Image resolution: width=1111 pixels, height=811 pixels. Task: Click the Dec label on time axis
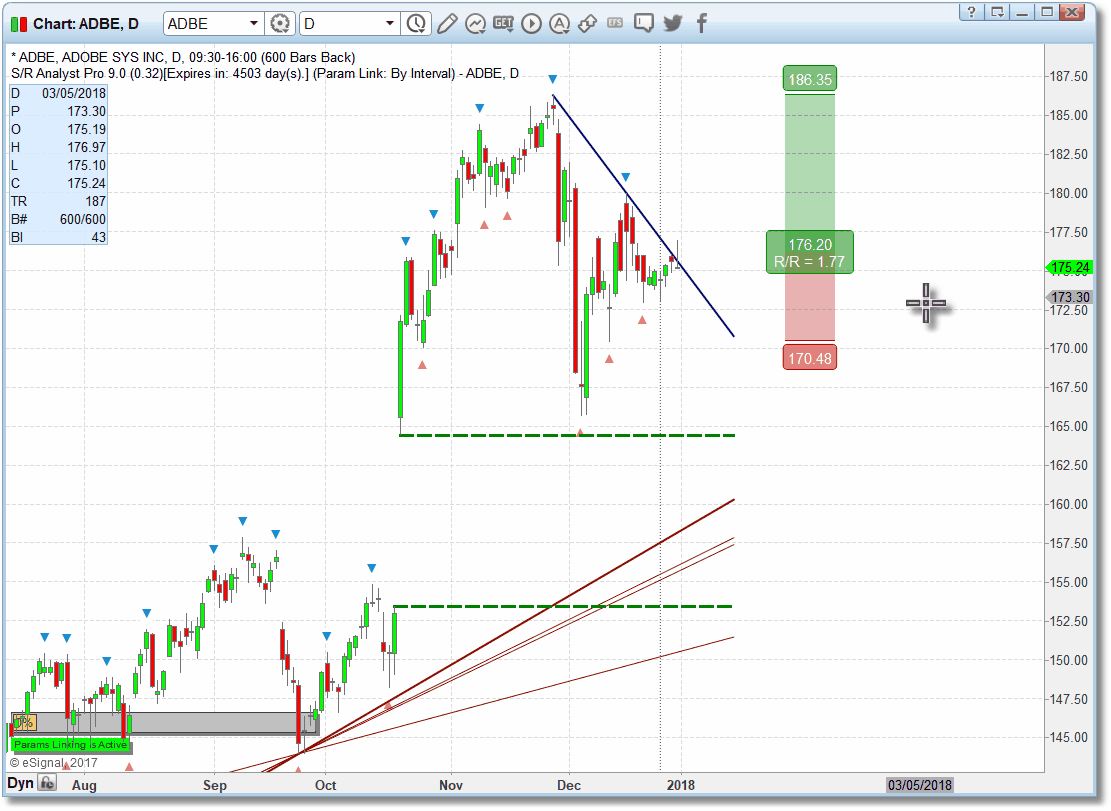tap(569, 786)
